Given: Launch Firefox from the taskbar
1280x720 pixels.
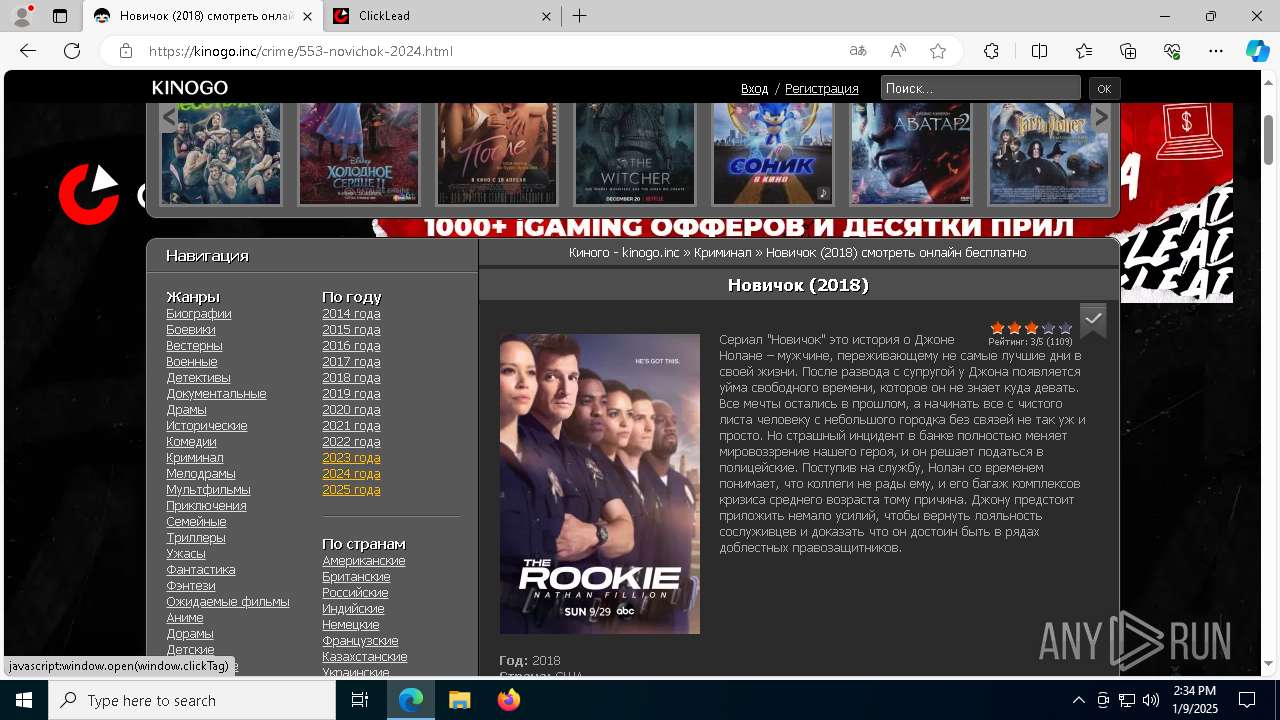Looking at the screenshot, I should click(x=508, y=700).
